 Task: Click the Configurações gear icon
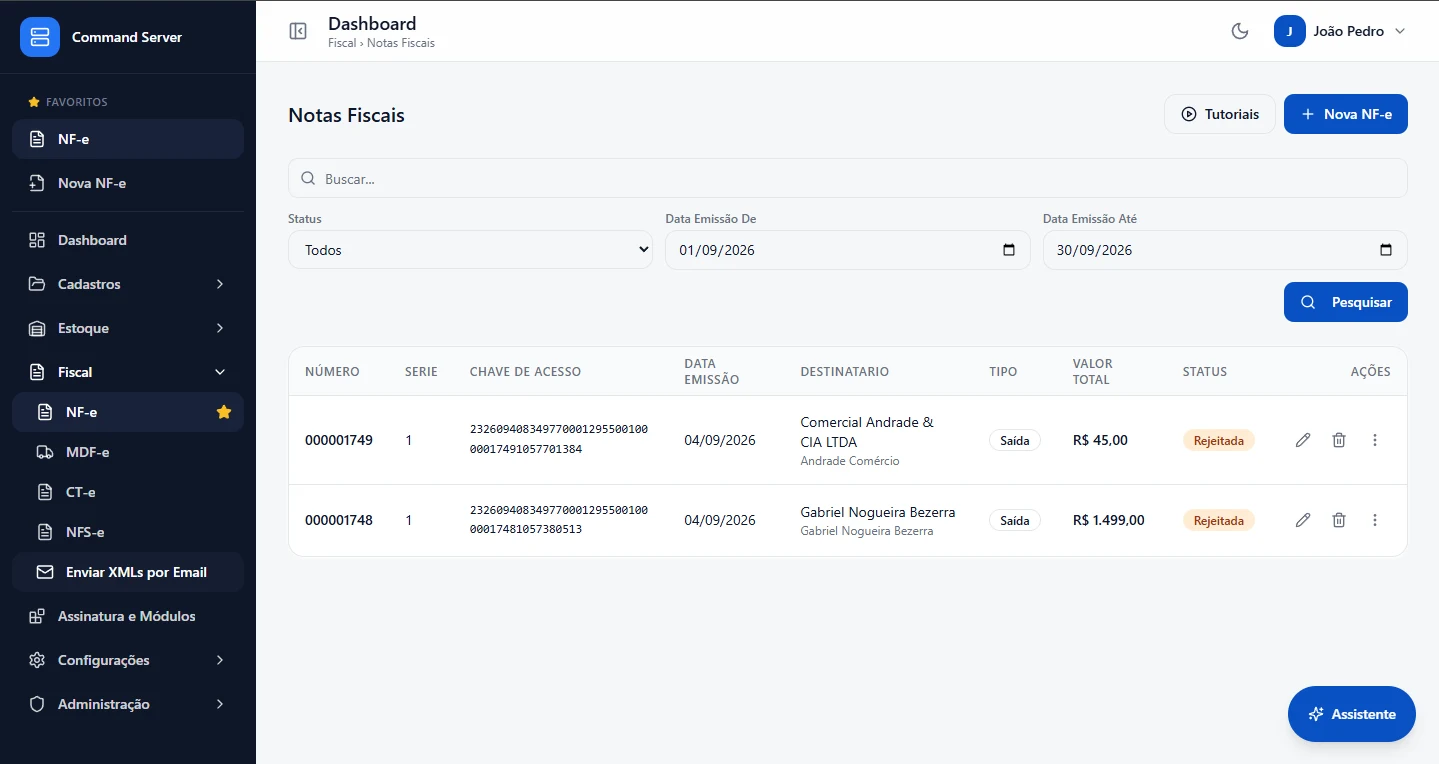point(37,660)
